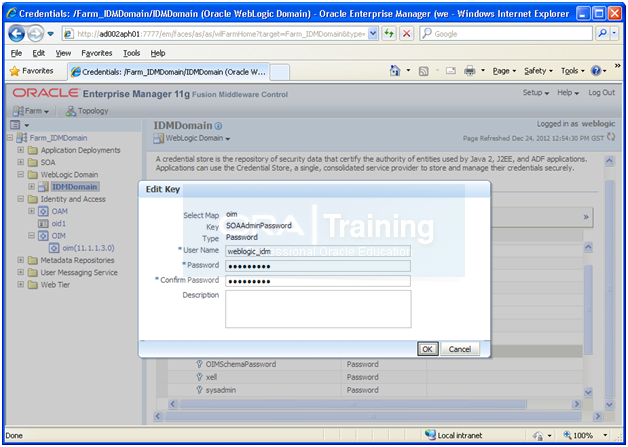Click the Read Mail envelope icon
This screenshot has width=628, height=447.
point(451,71)
